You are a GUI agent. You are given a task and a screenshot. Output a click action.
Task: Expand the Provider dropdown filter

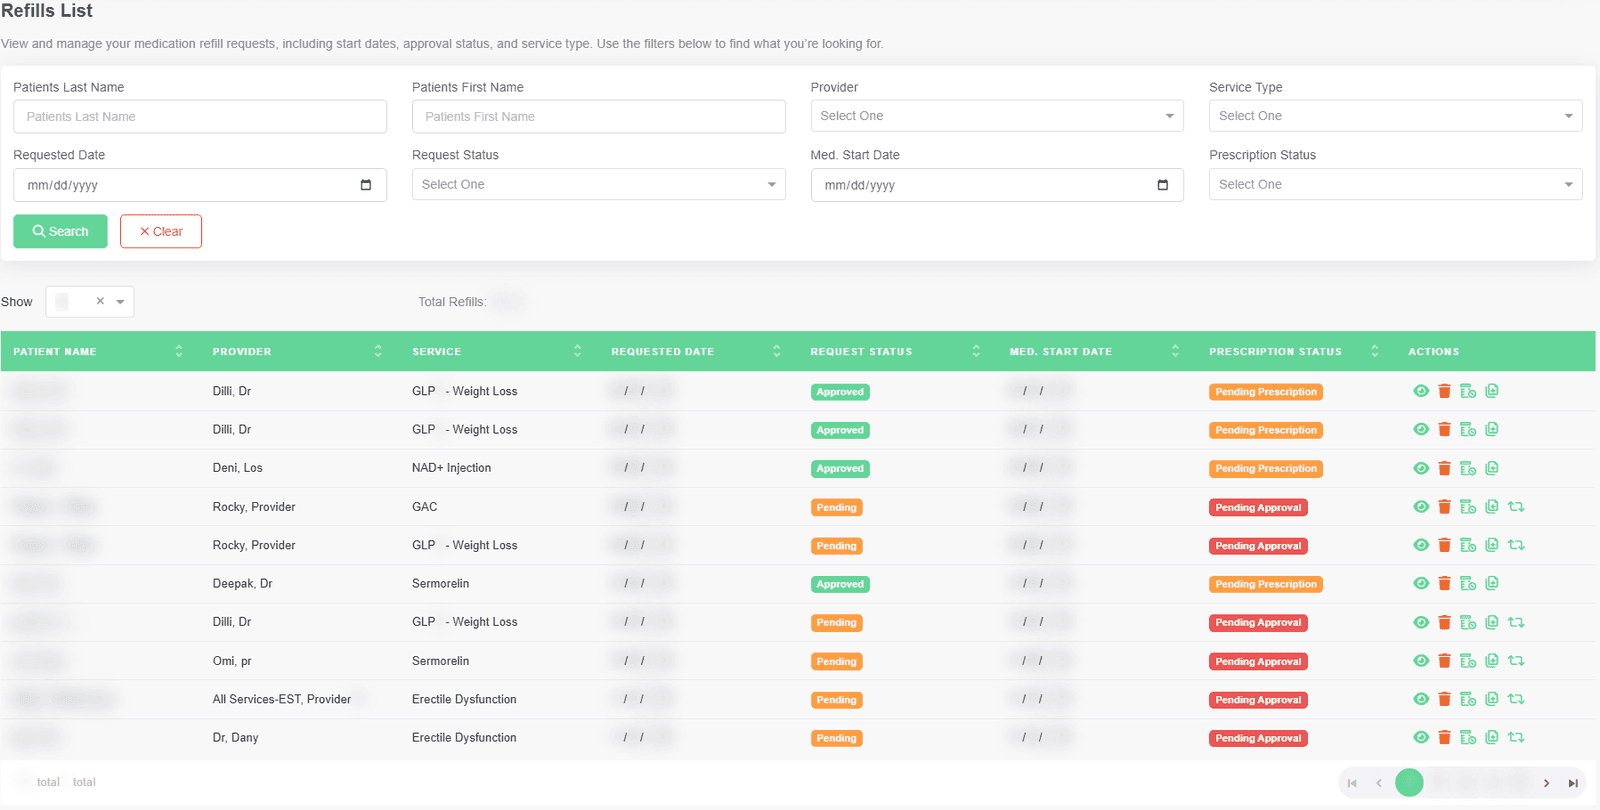pyautogui.click(x=997, y=116)
